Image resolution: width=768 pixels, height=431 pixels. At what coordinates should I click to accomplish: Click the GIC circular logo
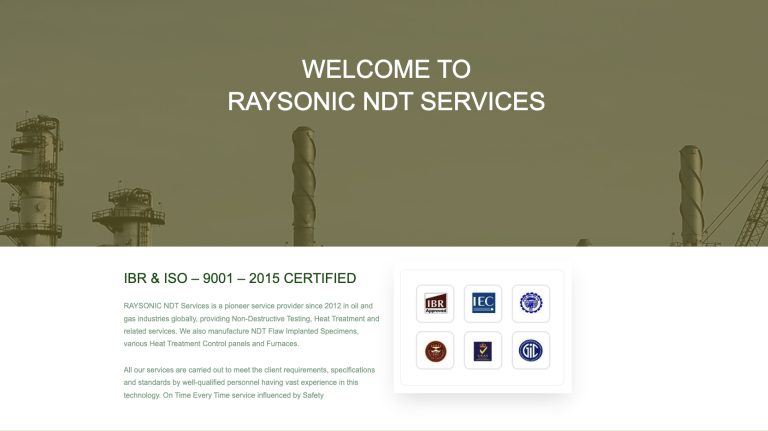click(531, 350)
